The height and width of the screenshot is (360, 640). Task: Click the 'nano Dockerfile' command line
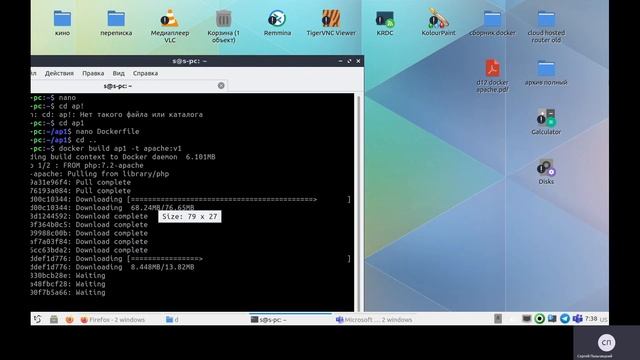(107, 131)
